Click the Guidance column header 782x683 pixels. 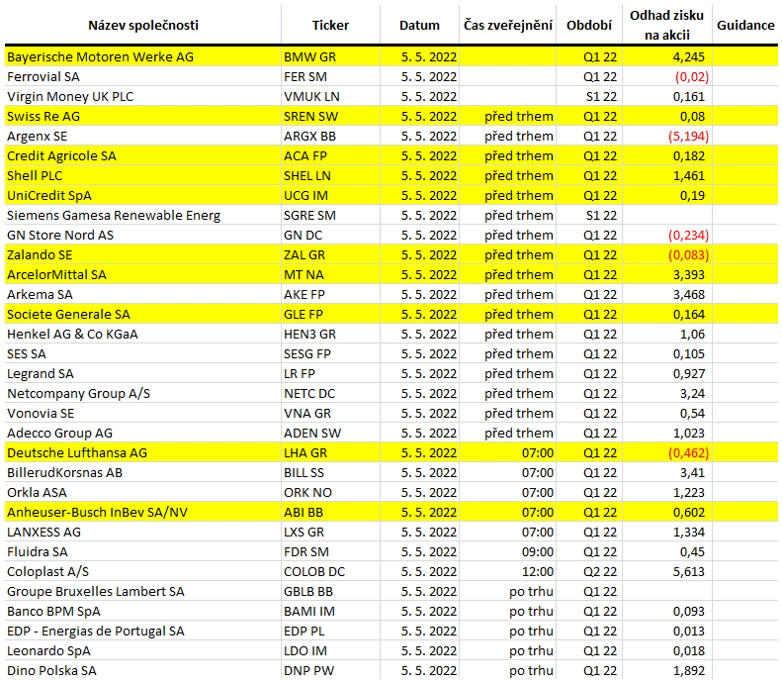point(745,25)
